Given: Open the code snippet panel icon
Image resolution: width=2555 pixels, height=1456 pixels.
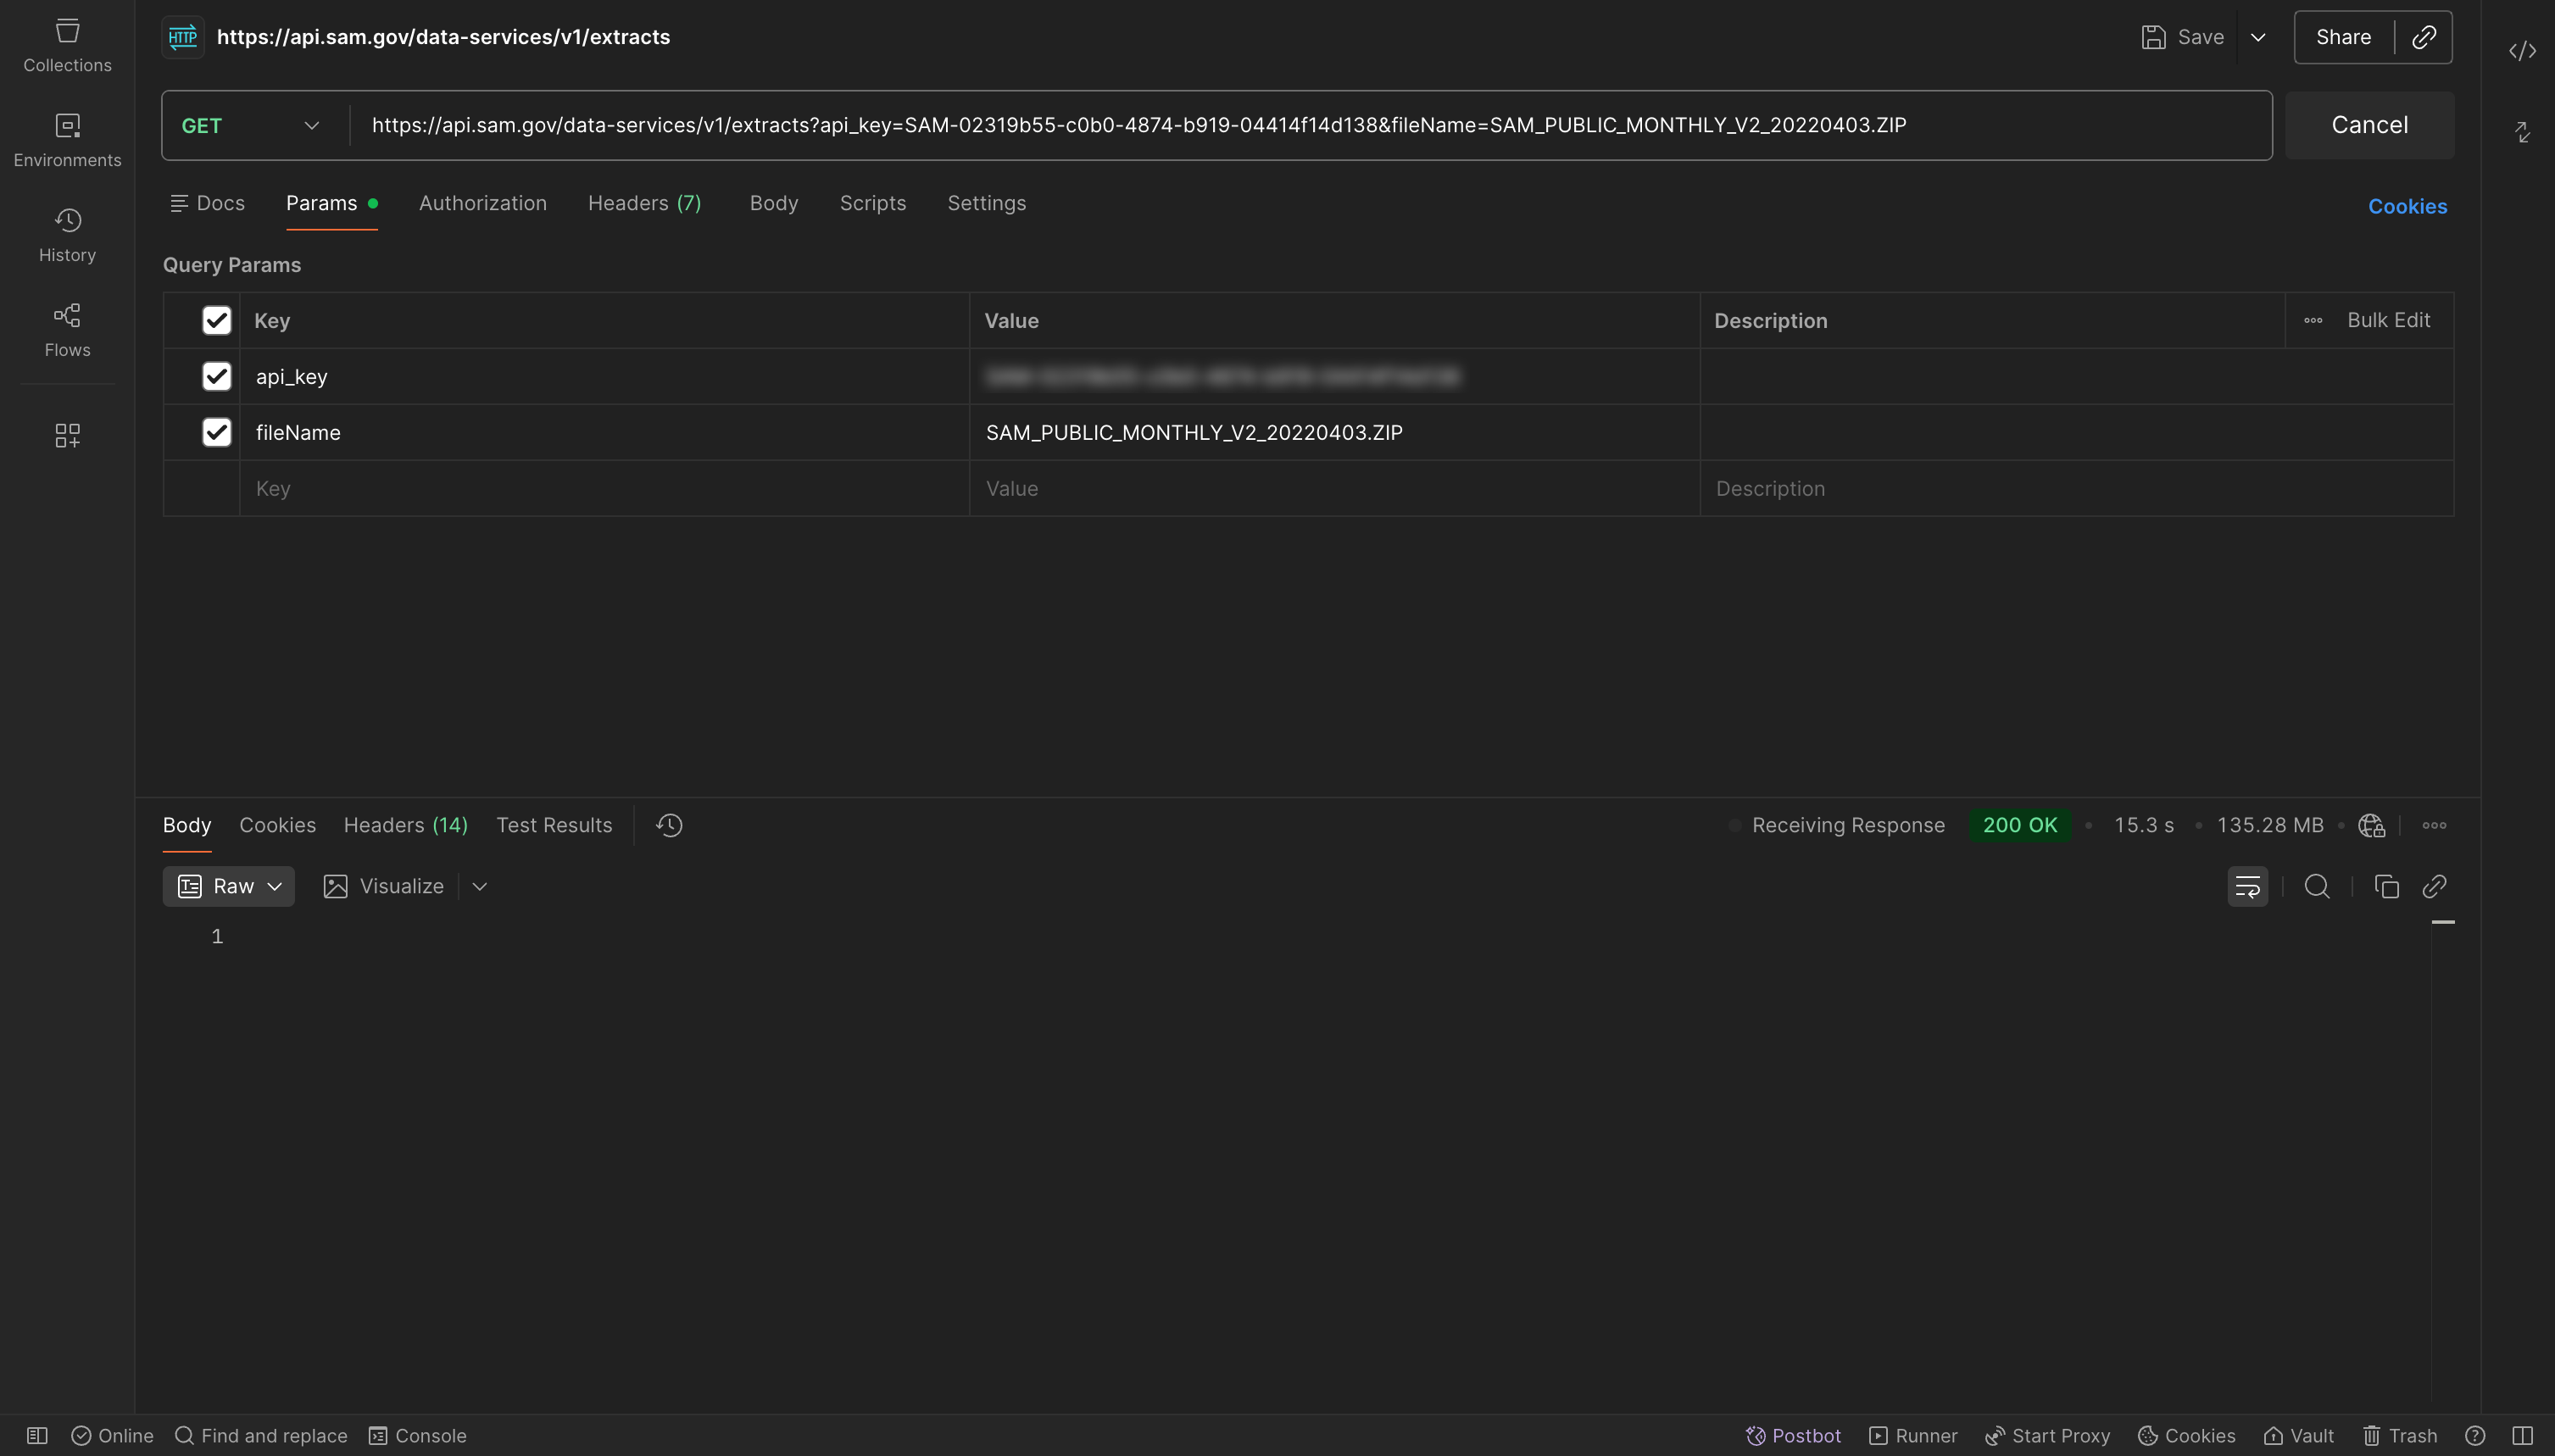Looking at the screenshot, I should pos(2522,51).
